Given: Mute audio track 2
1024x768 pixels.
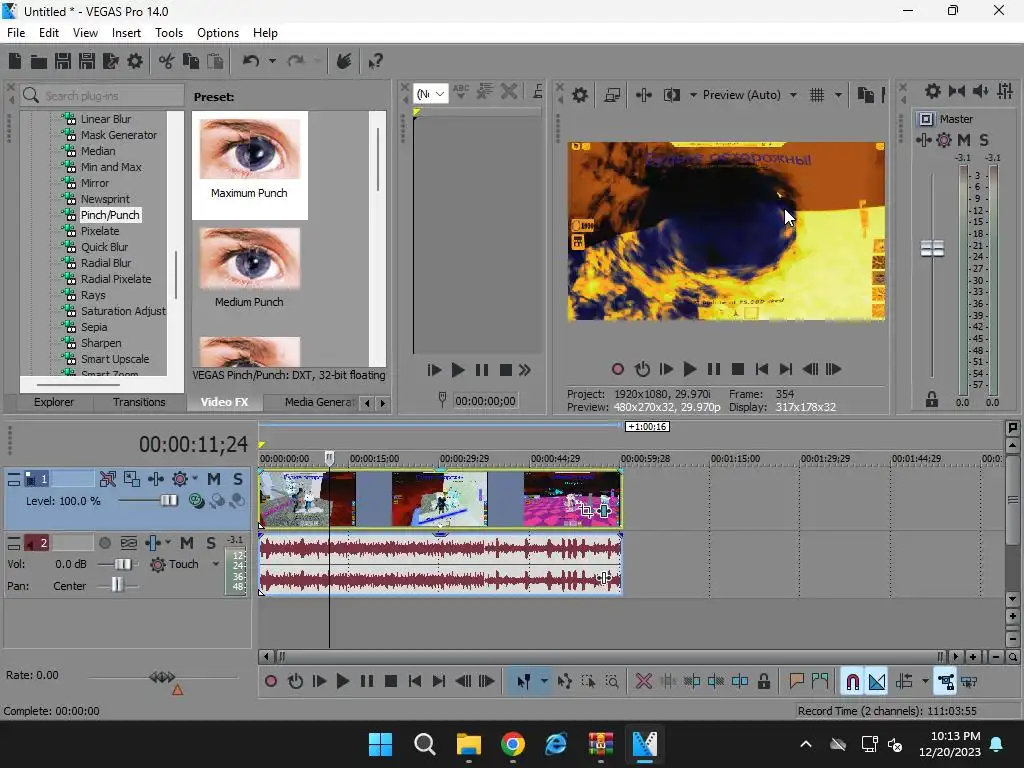Looking at the screenshot, I should point(187,543).
